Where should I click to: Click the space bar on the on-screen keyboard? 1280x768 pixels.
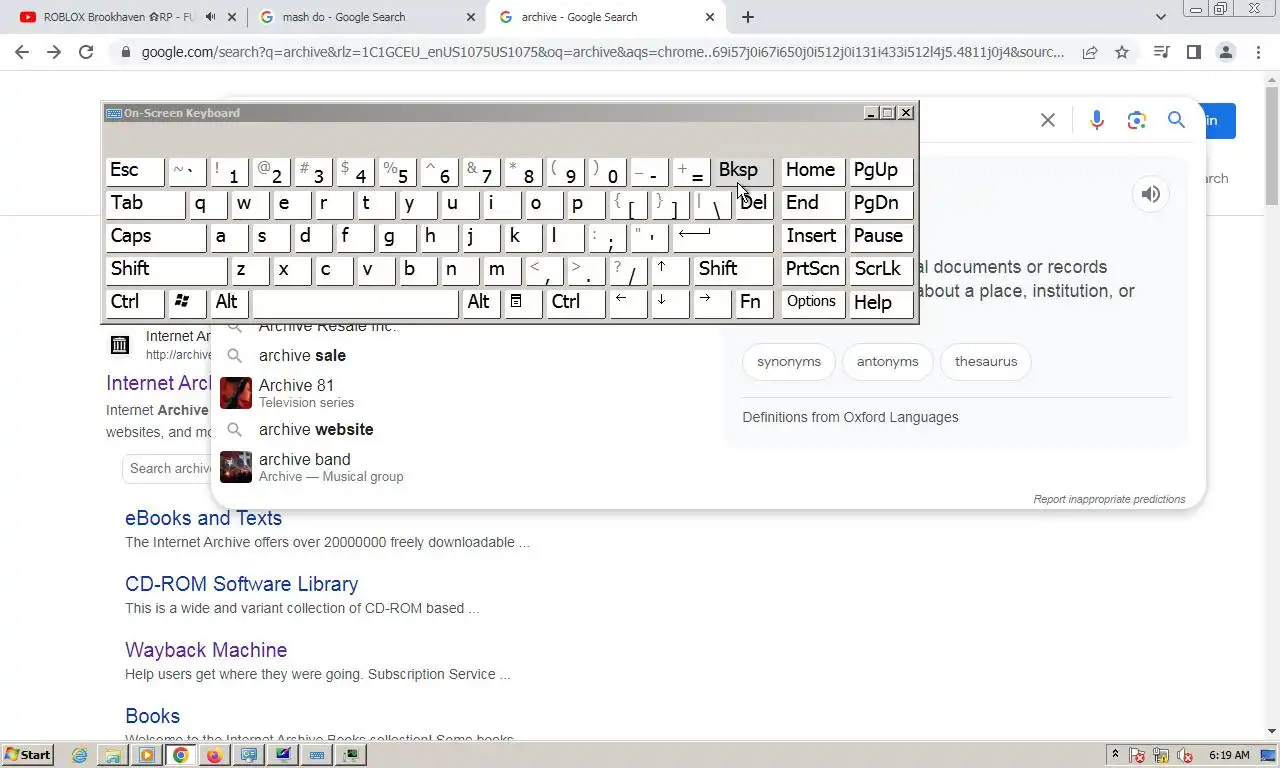coord(355,303)
